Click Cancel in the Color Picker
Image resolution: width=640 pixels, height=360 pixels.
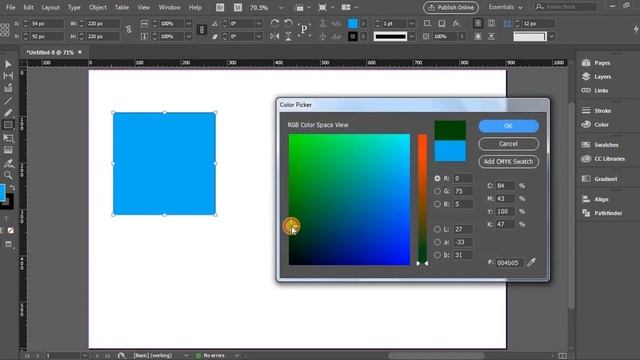tap(508, 144)
